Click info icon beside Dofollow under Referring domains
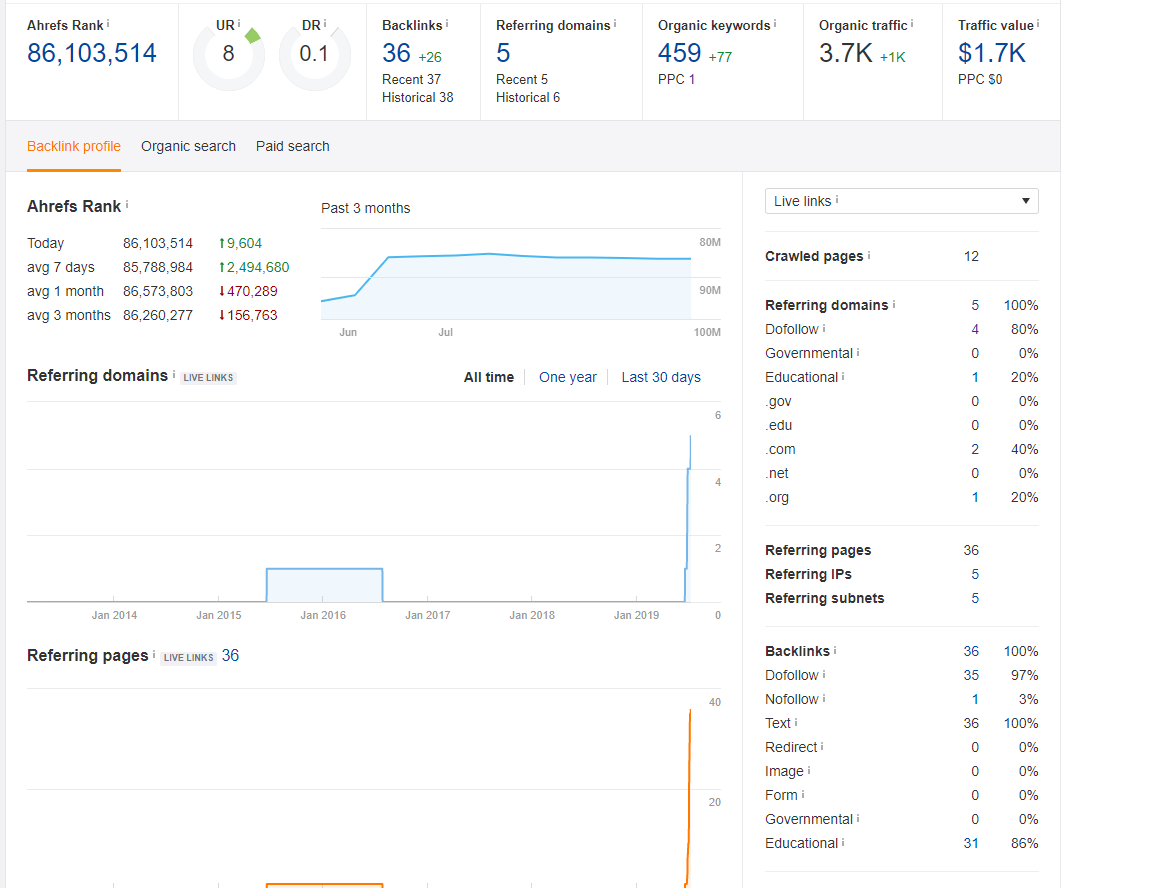Viewport: 1176px width, 888px height. pos(824,328)
